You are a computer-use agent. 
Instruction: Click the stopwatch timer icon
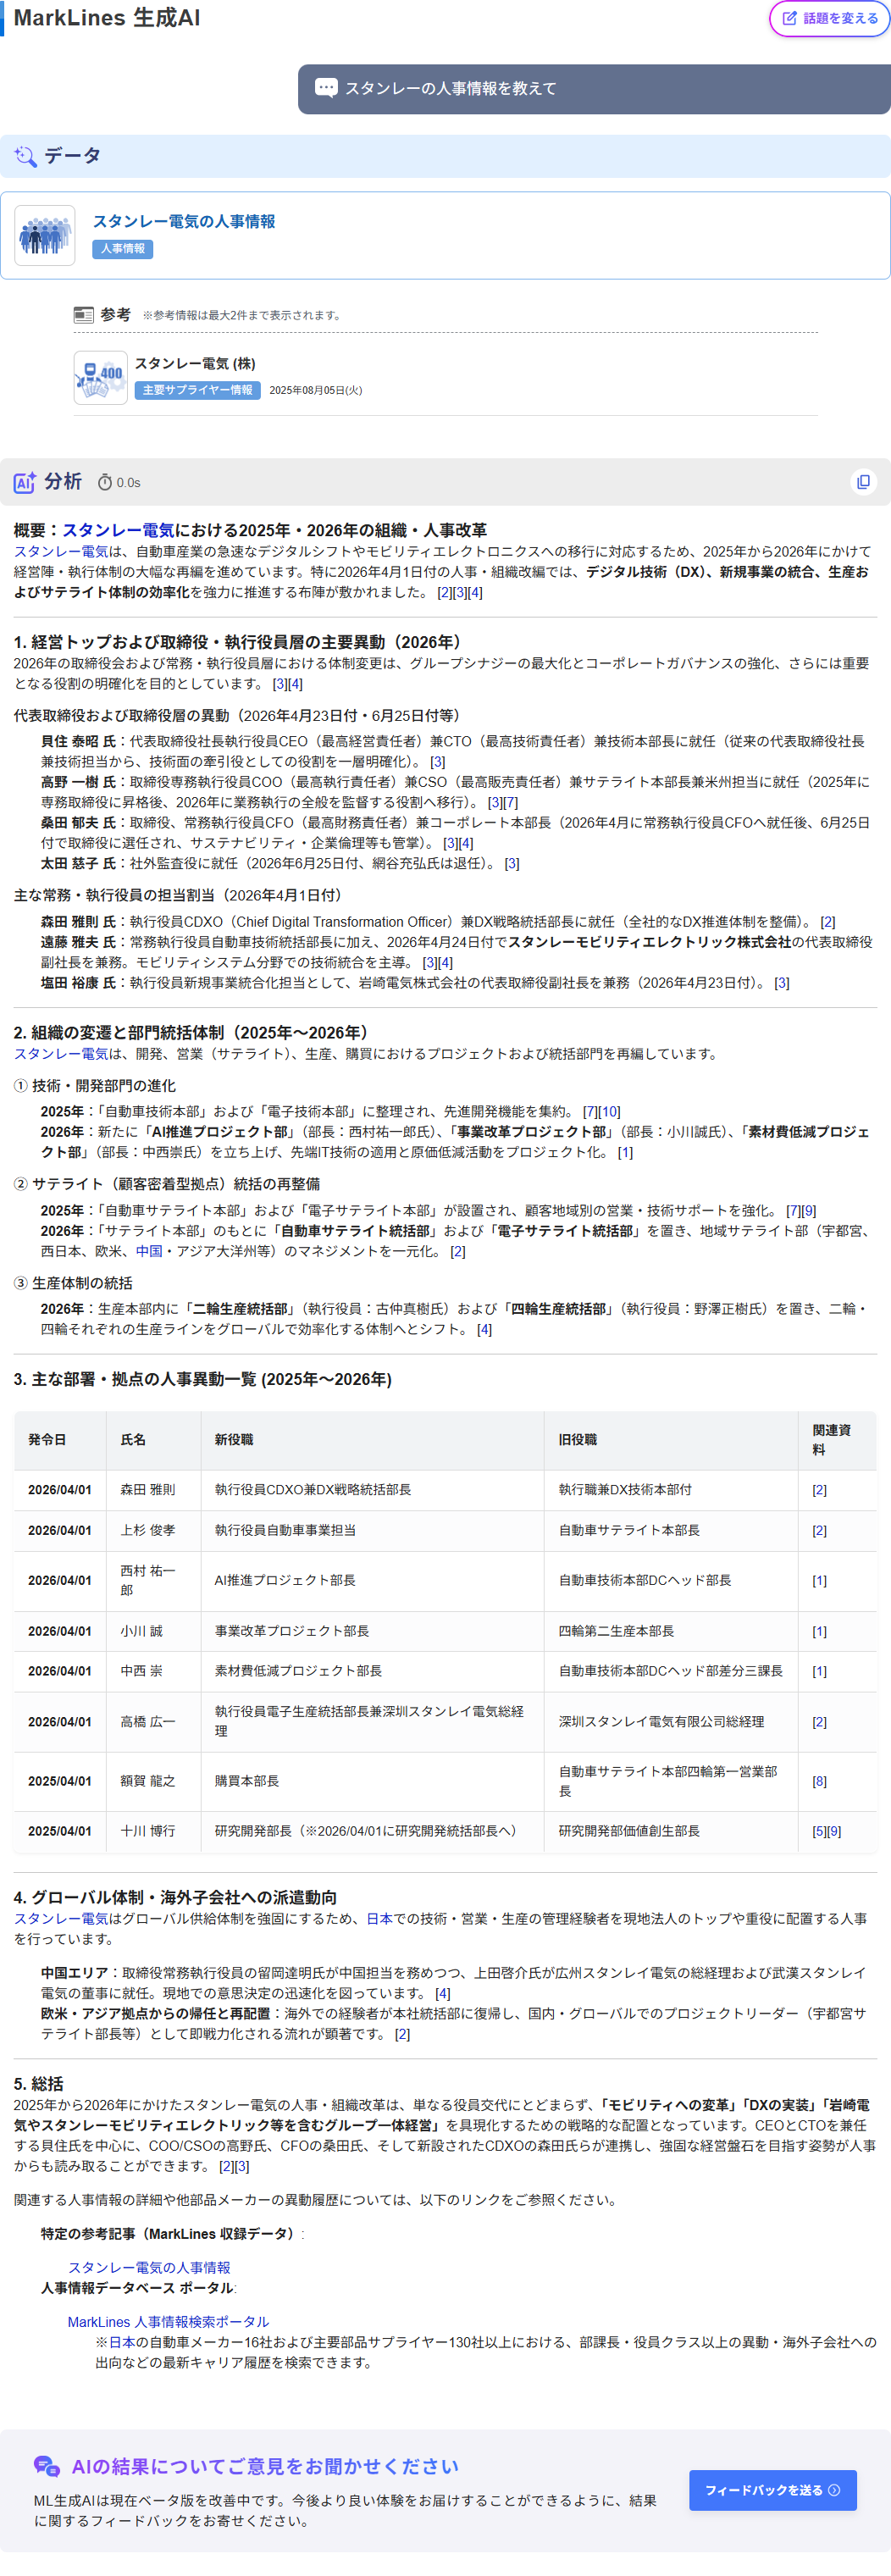pos(105,483)
